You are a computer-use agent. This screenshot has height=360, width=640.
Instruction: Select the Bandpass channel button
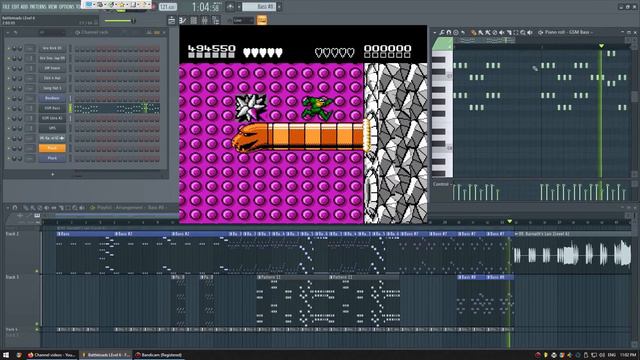click(x=52, y=98)
